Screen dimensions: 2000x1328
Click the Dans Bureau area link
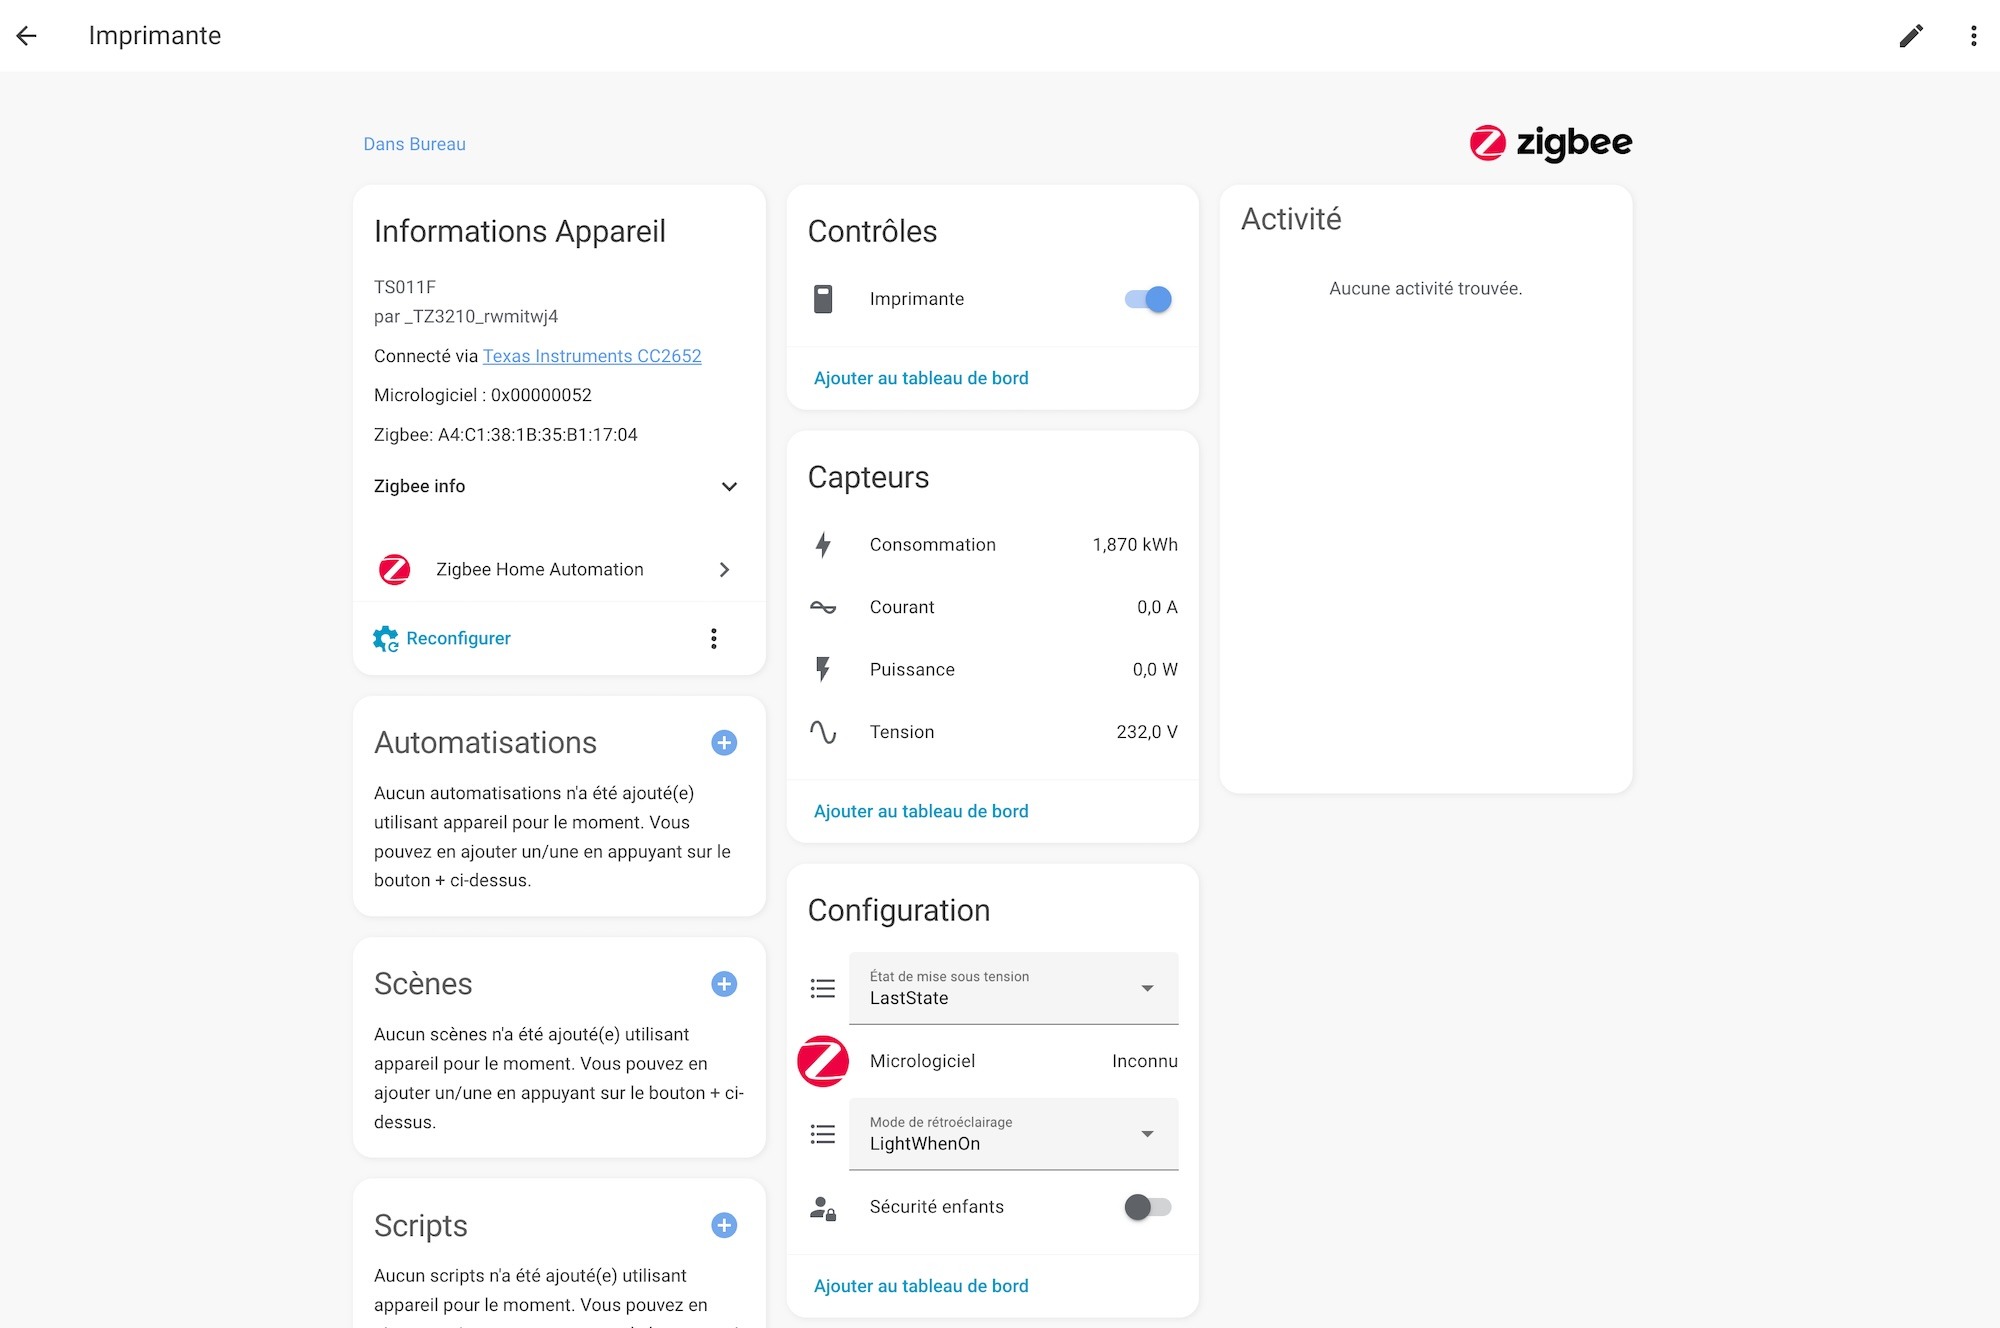pos(414,144)
